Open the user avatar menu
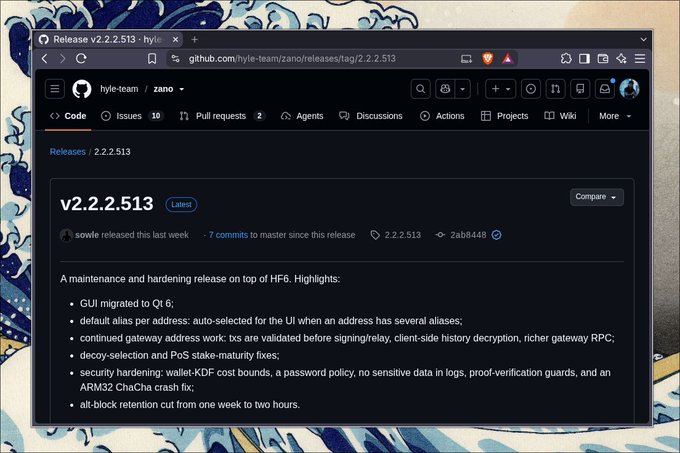This screenshot has width=680, height=453. pyautogui.click(x=629, y=89)
